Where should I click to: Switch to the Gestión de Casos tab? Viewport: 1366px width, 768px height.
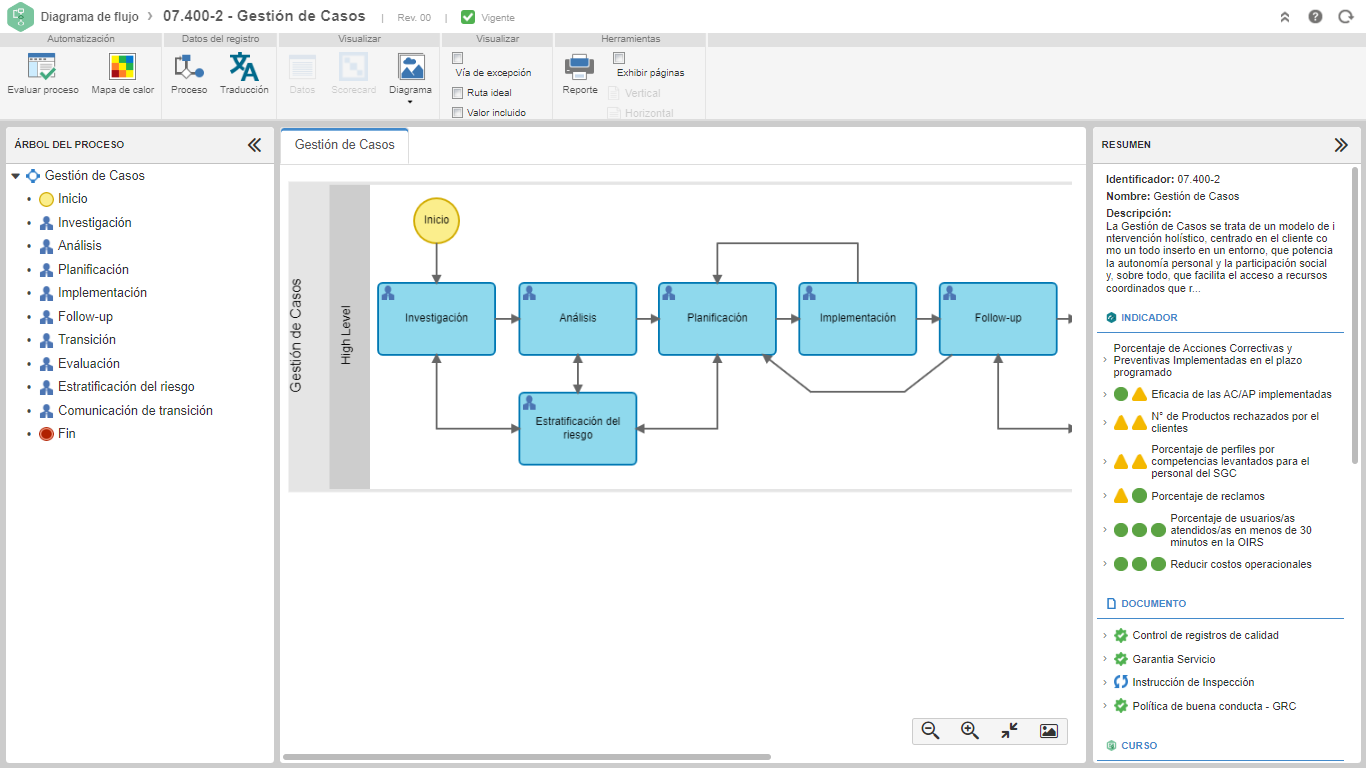345,145
